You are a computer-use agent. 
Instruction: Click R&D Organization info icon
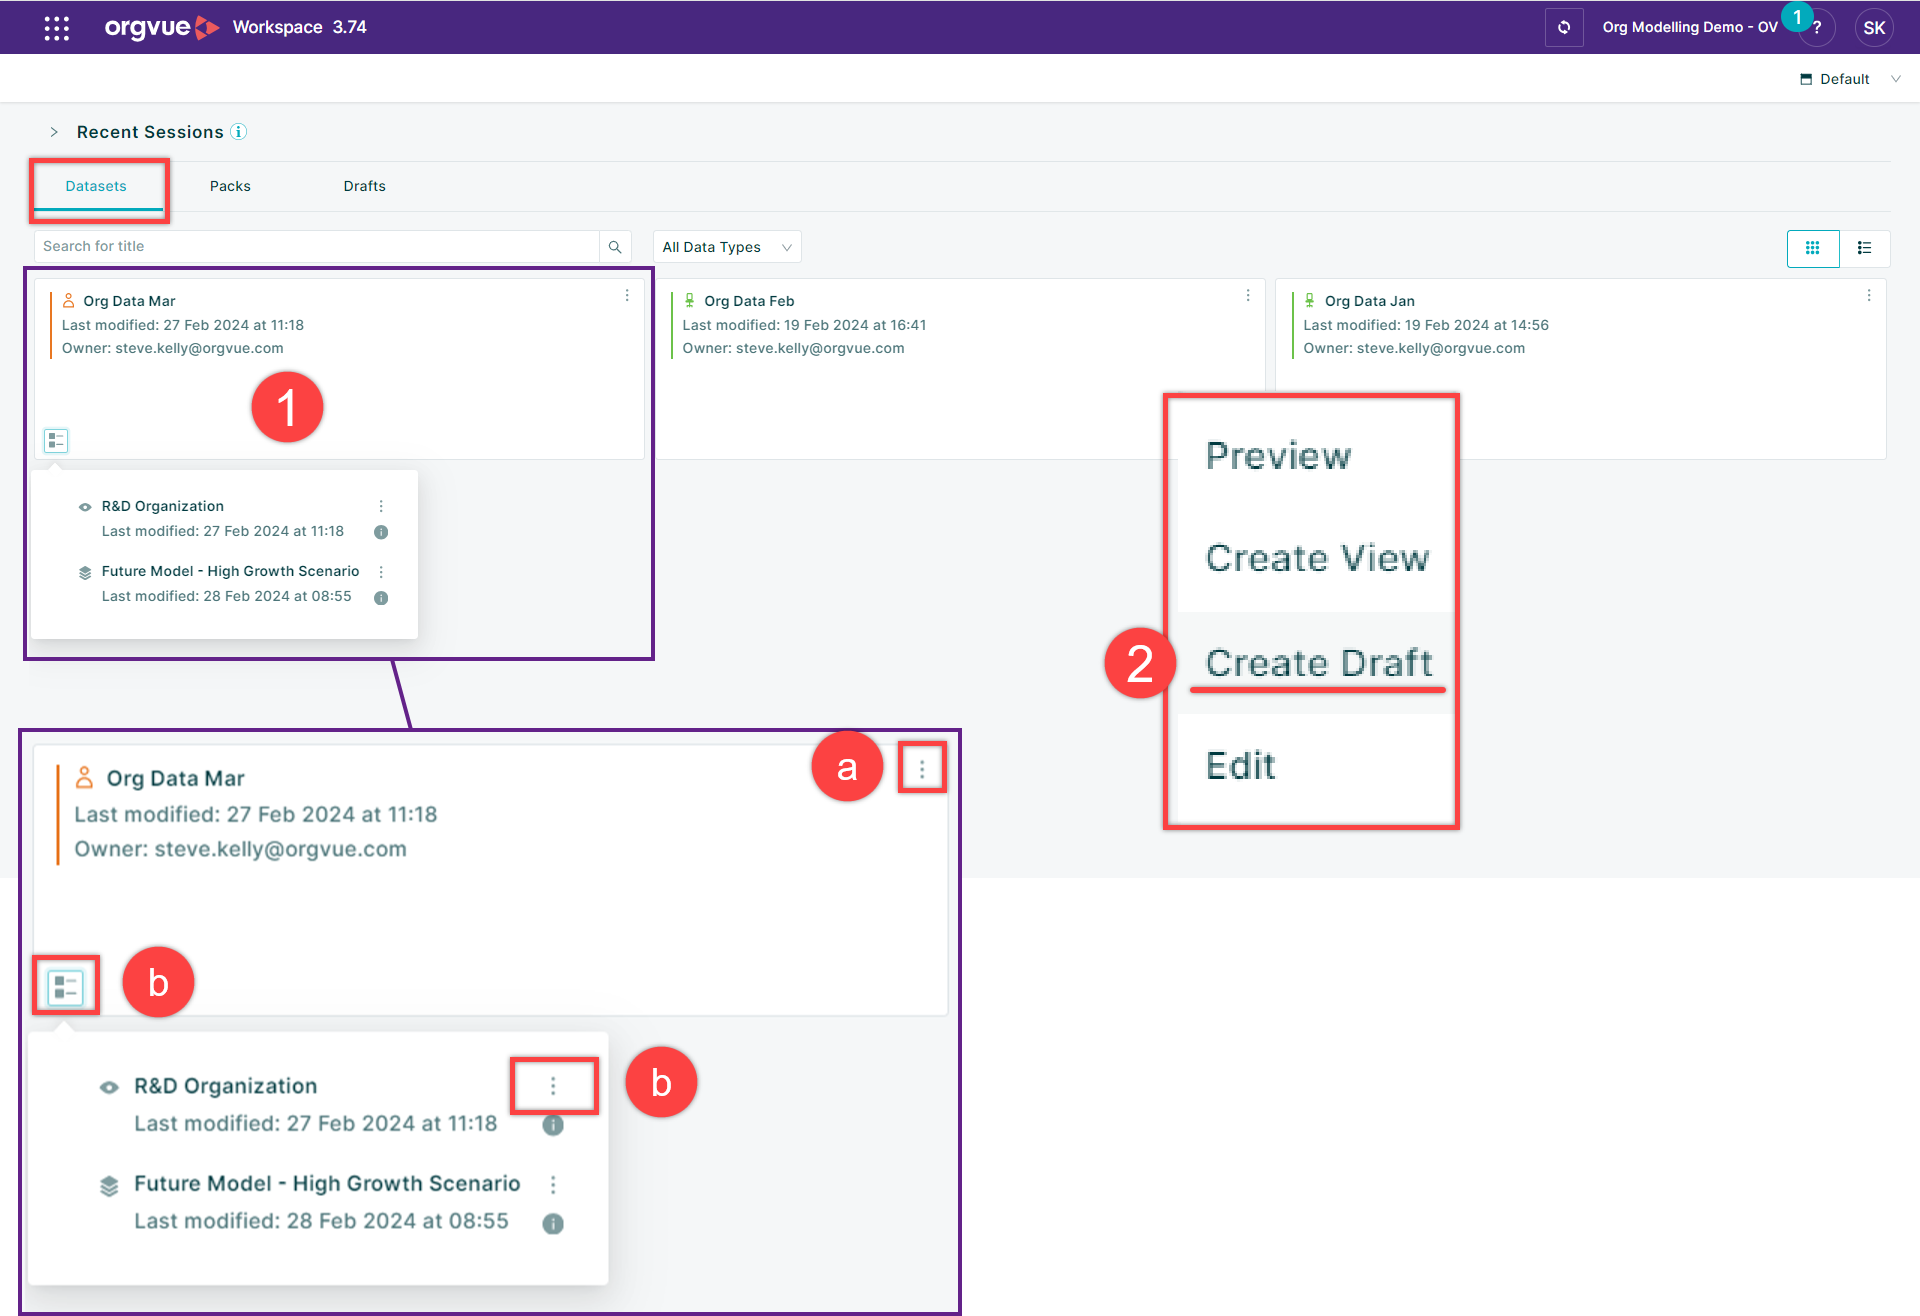pos(381,532)
